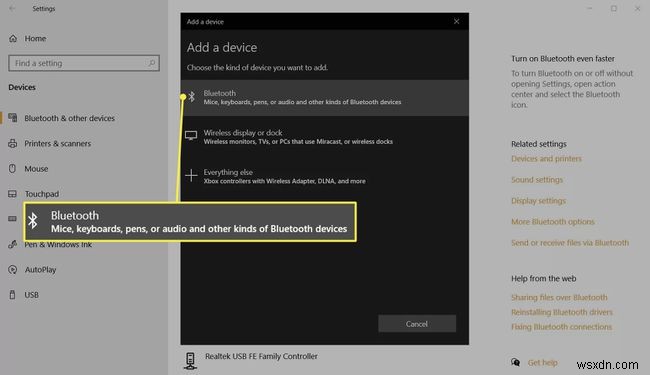
Task: Click the Help from the web heading
Action: click(543, 279)
